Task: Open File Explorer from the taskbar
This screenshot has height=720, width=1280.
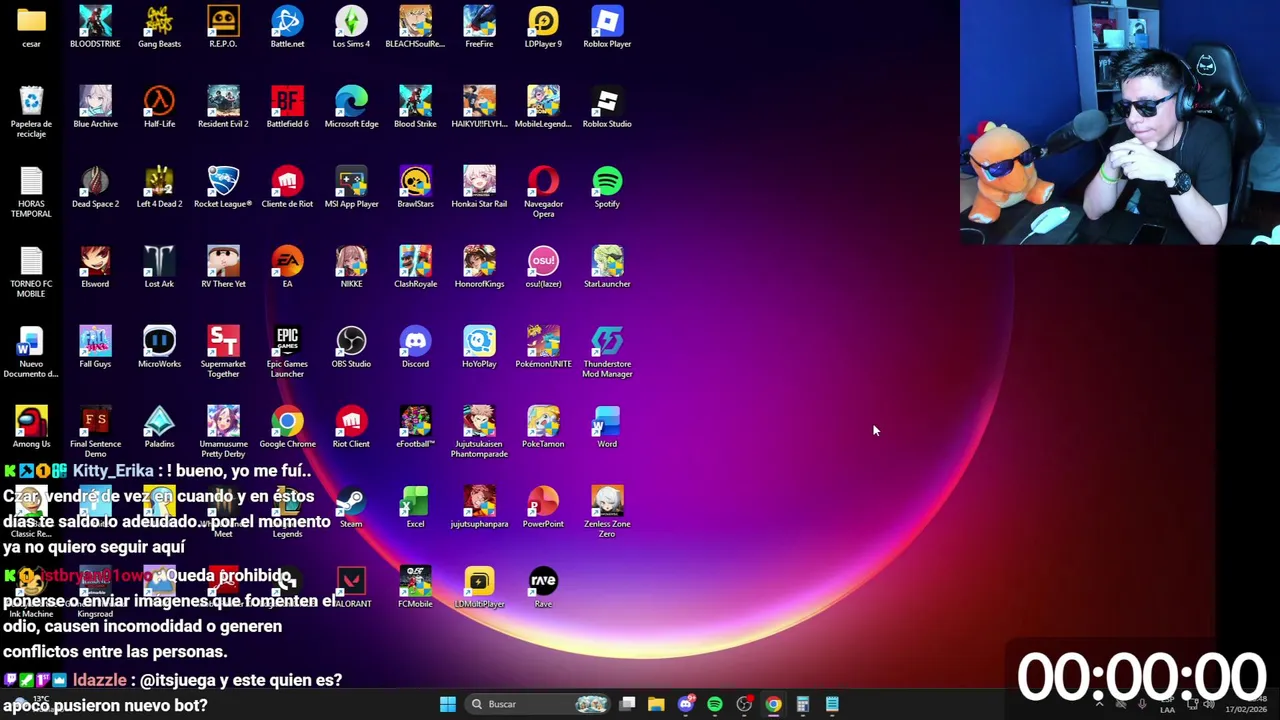Action: (x=656, y=704)
